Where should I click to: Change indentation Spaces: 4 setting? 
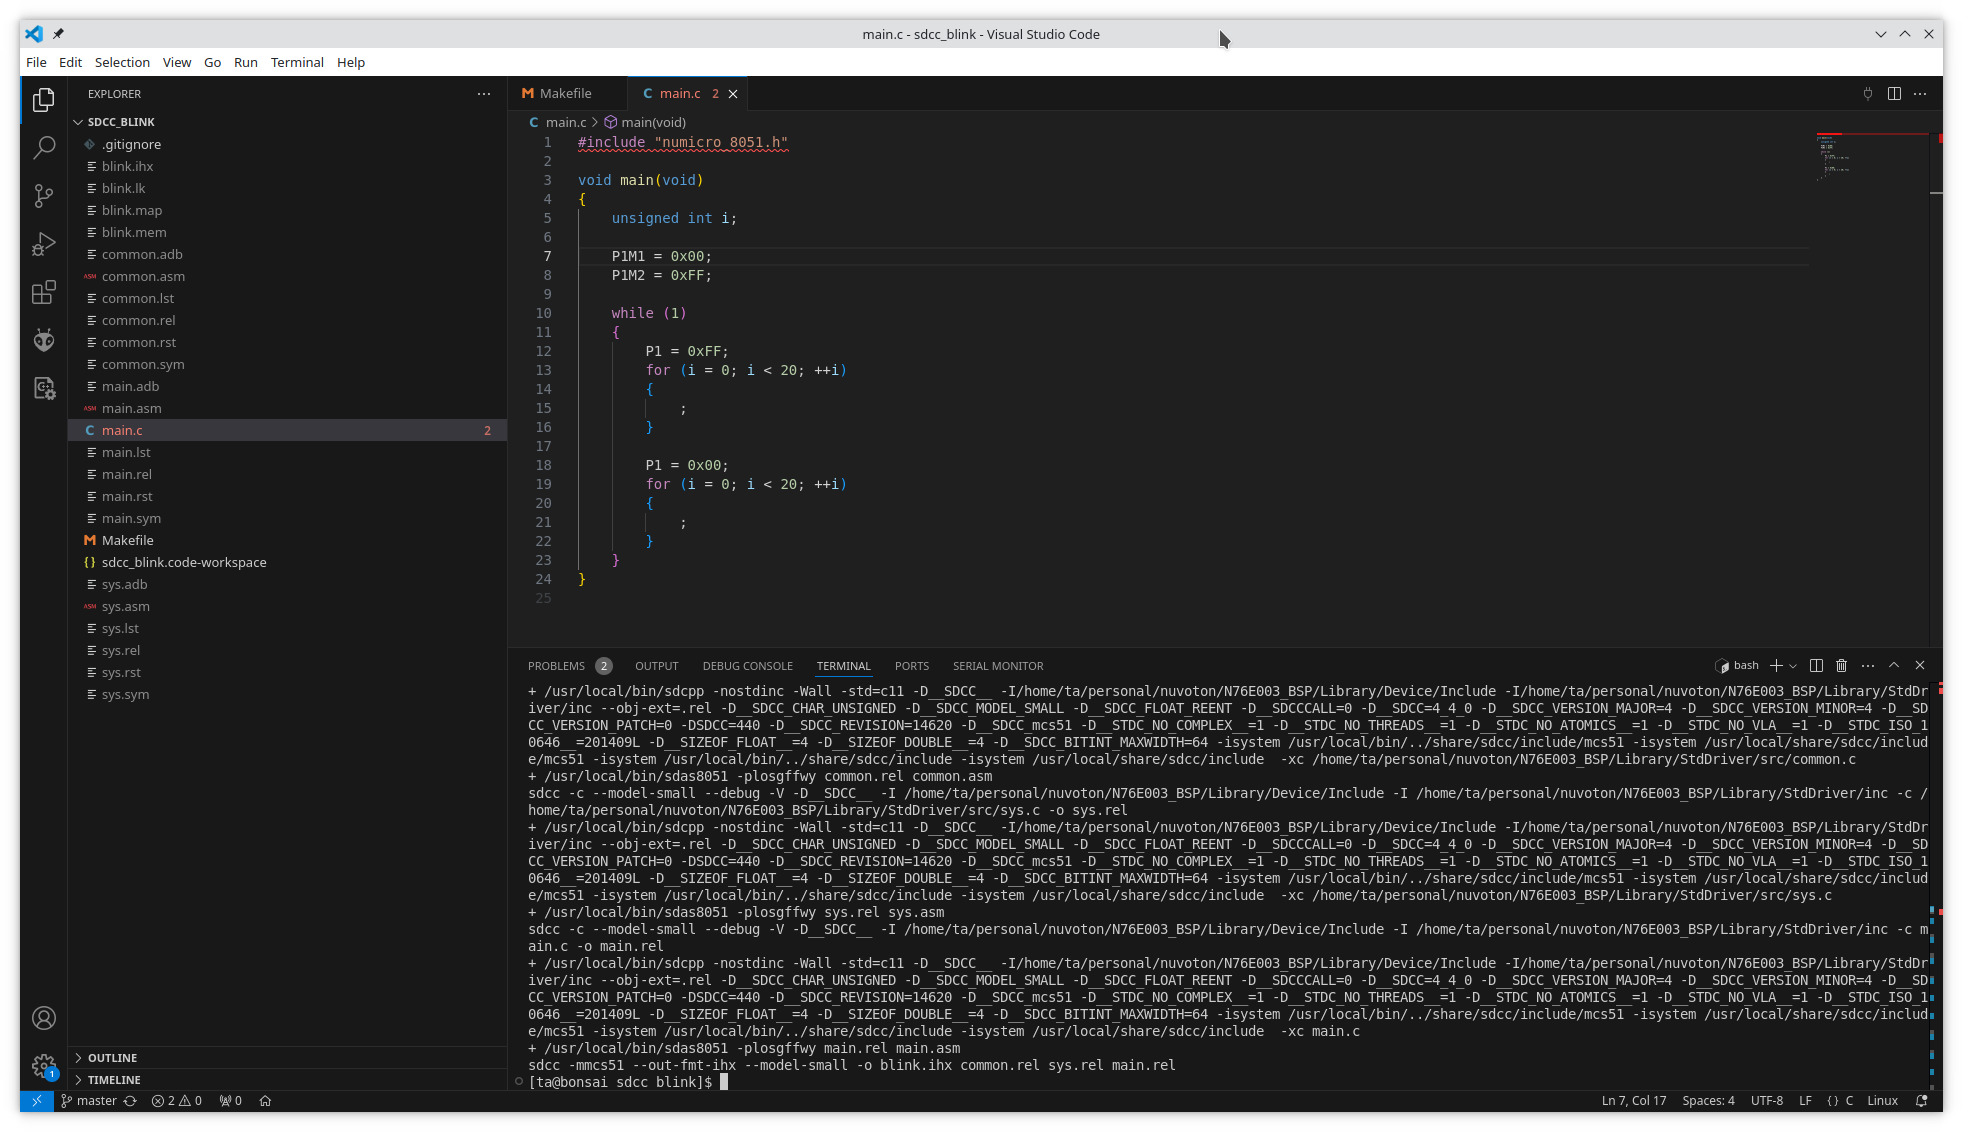(1708, 1101)
